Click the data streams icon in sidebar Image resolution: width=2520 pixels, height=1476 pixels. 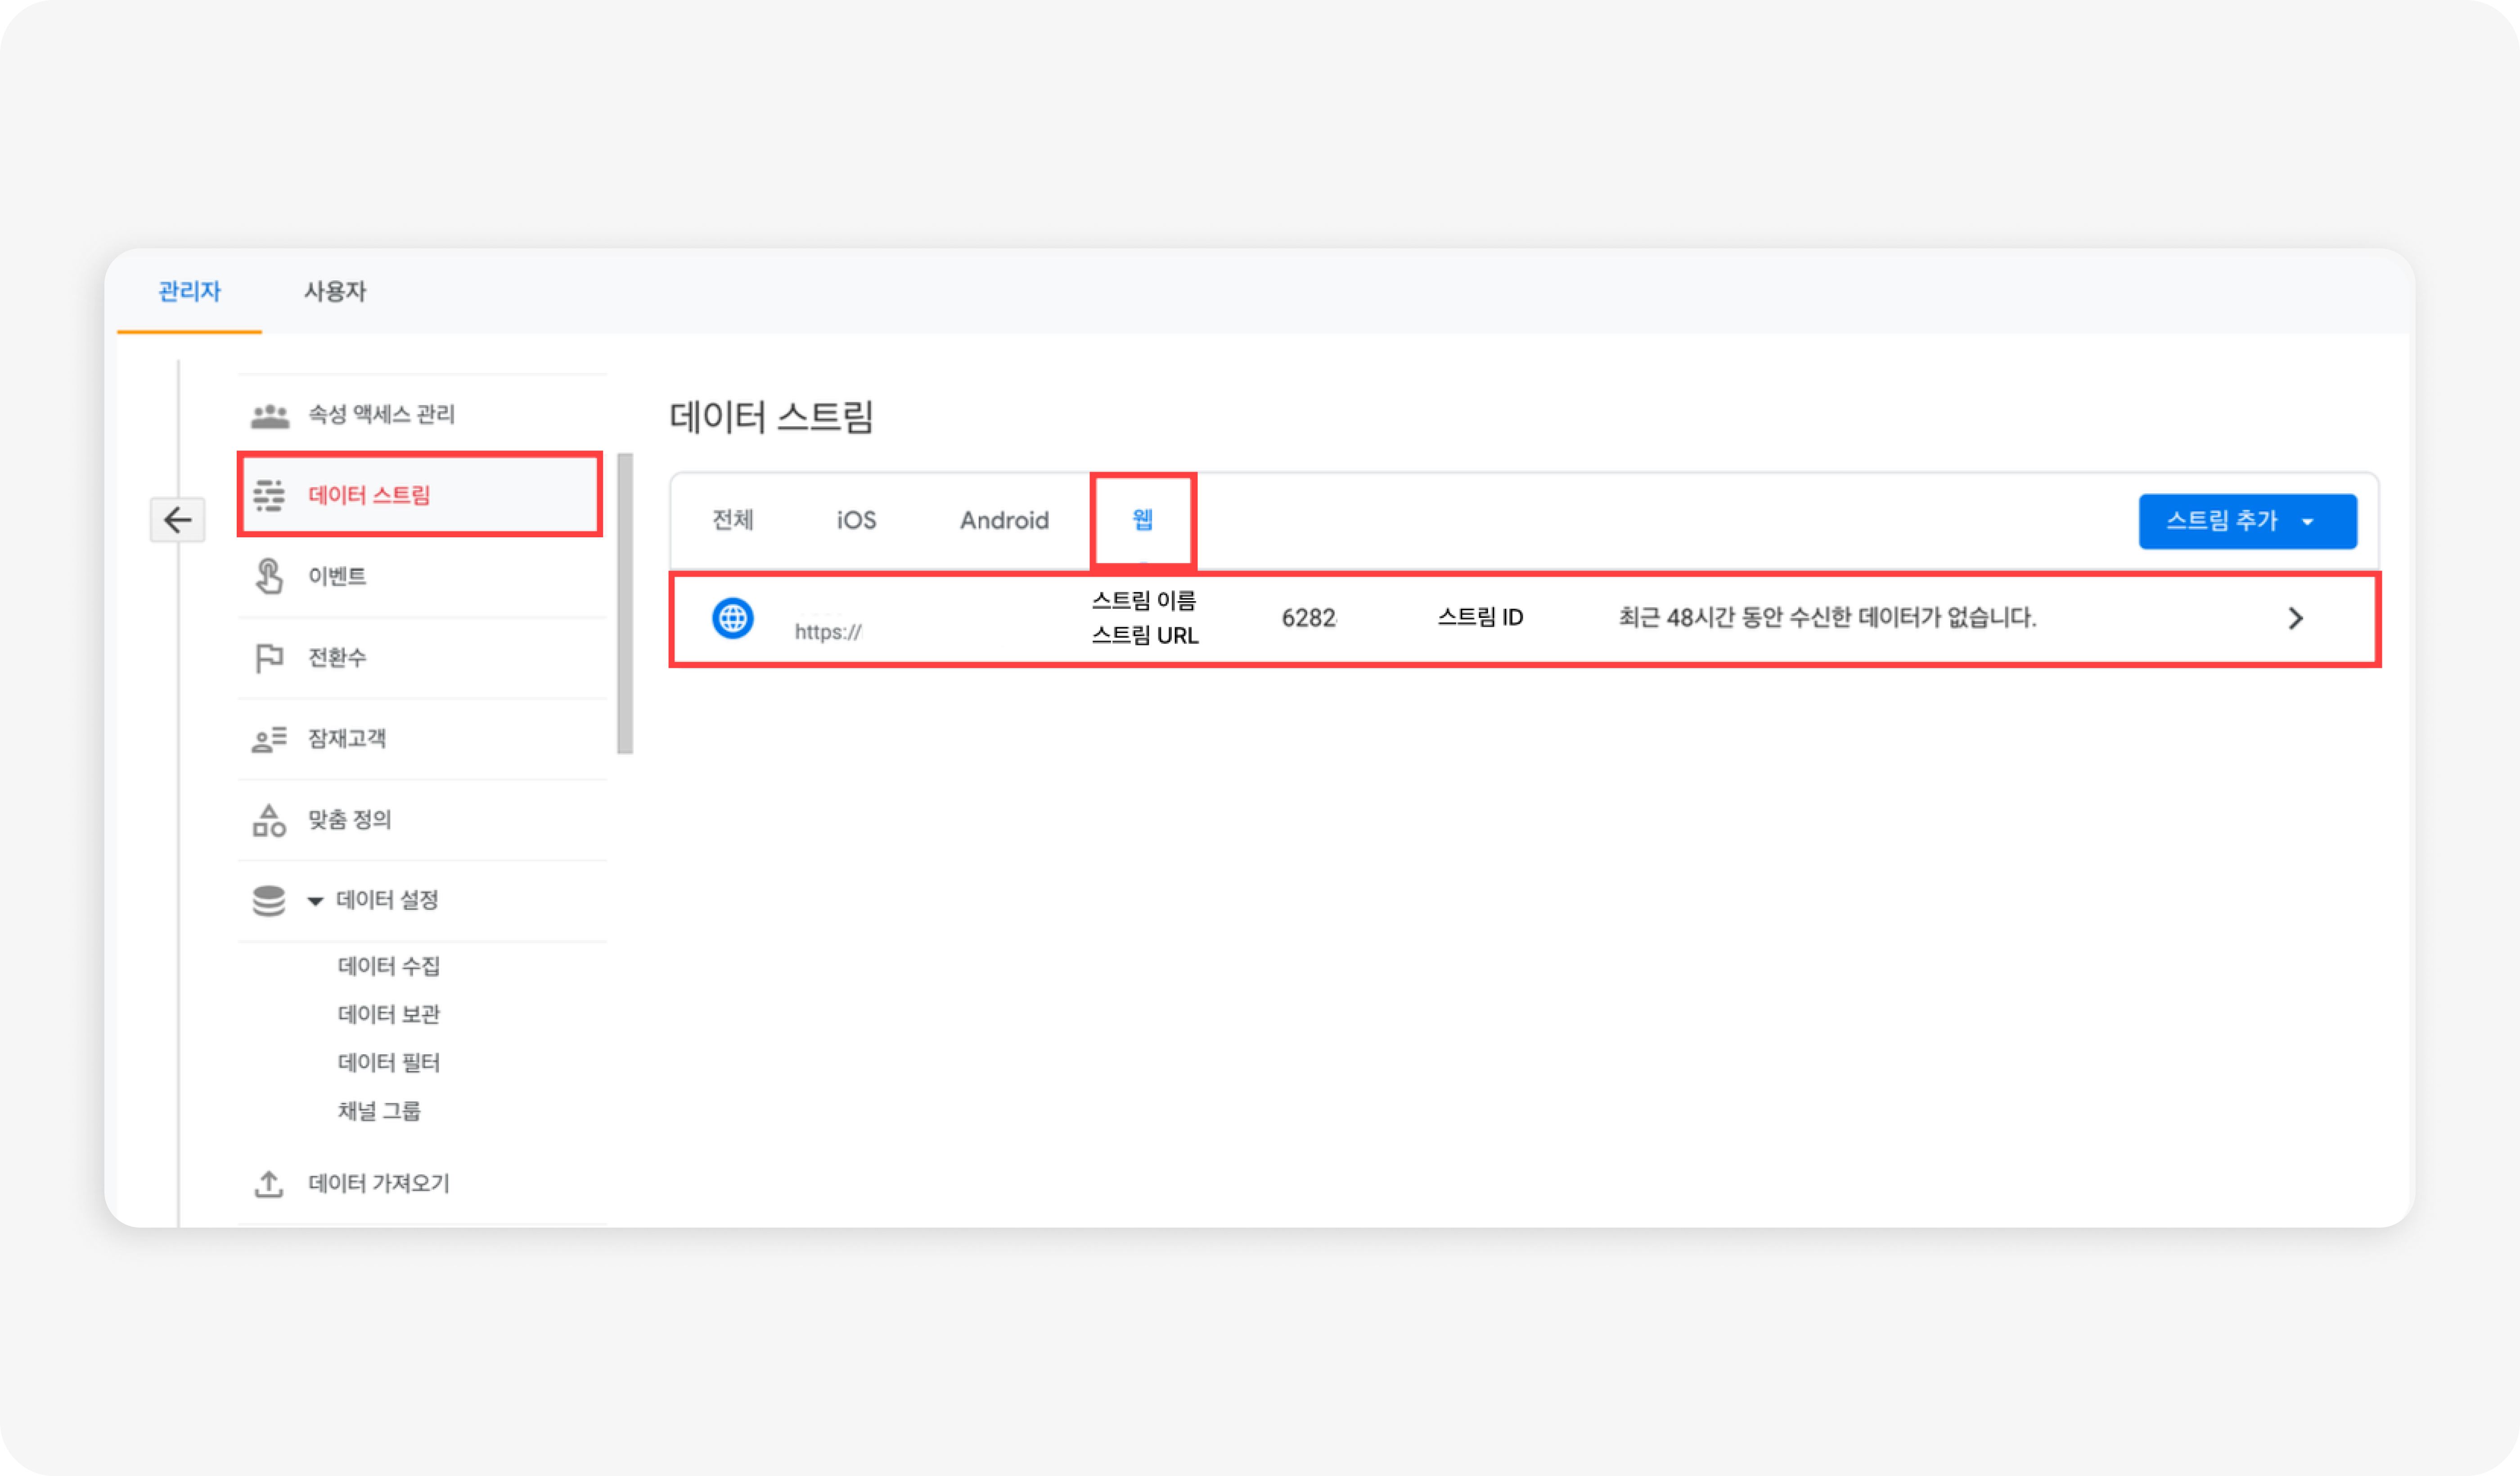coord(268,495)
